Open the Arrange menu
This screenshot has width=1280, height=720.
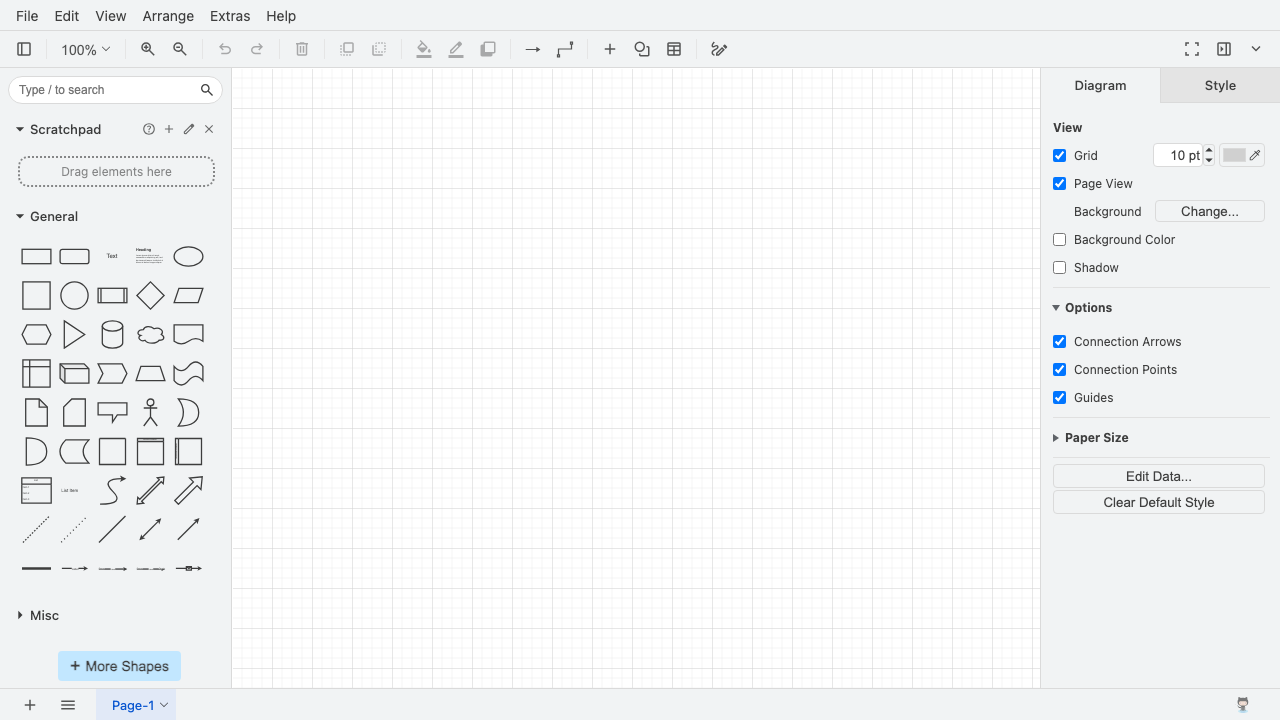[x=168, y=16]
